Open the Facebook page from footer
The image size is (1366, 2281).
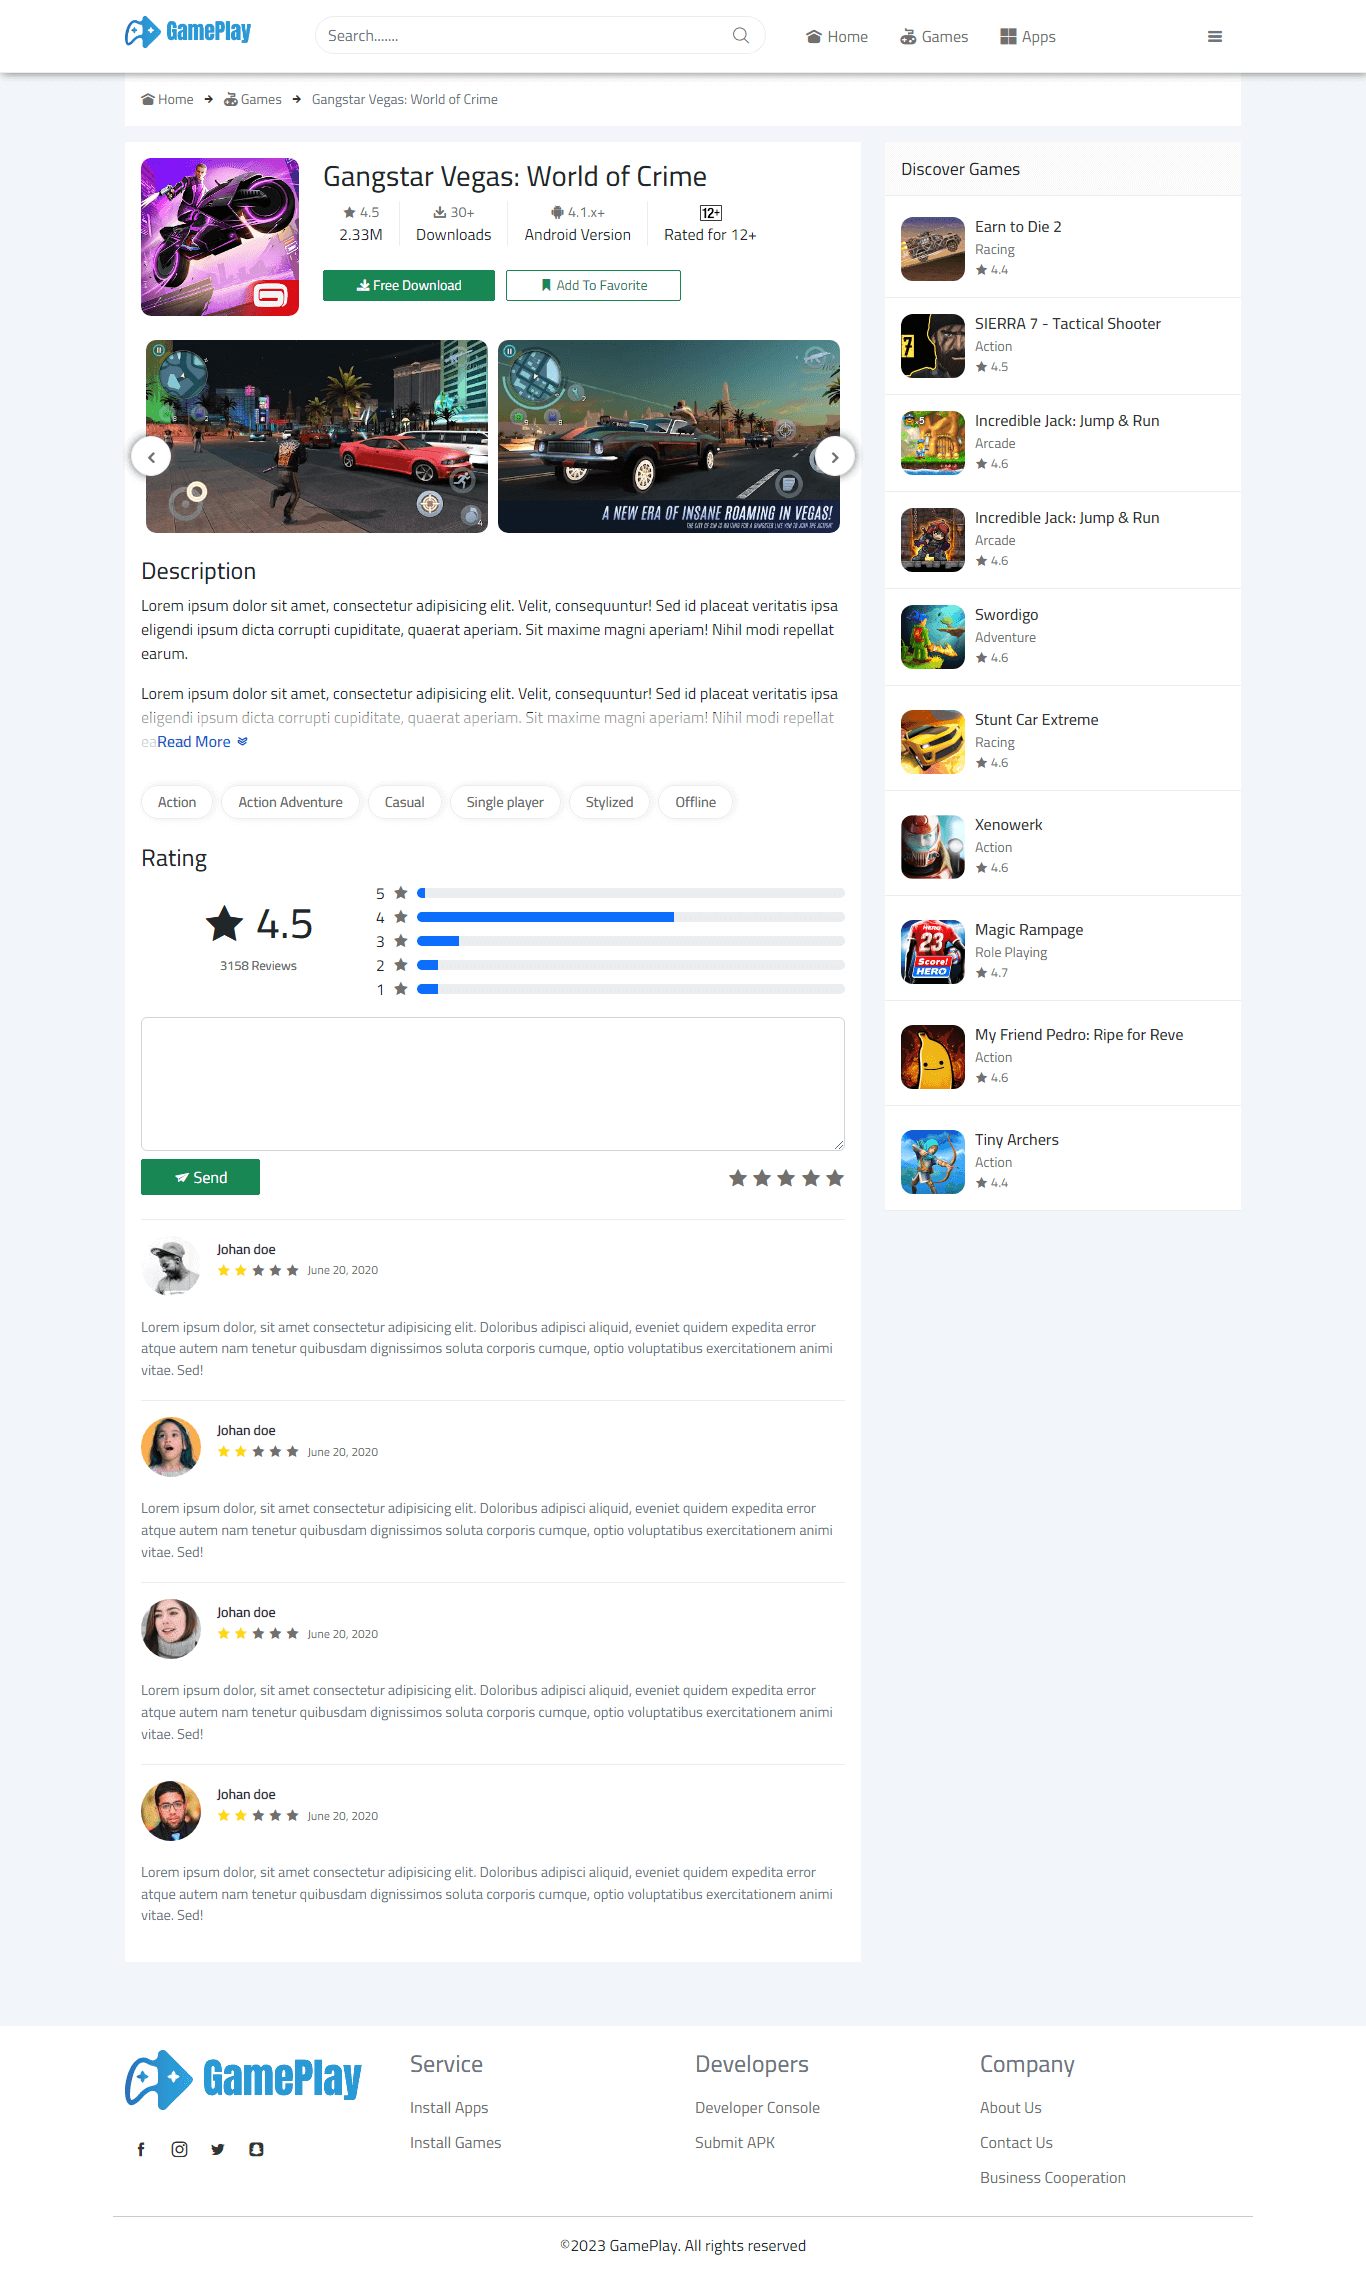pyautogui.click(x=141, y=2149)
